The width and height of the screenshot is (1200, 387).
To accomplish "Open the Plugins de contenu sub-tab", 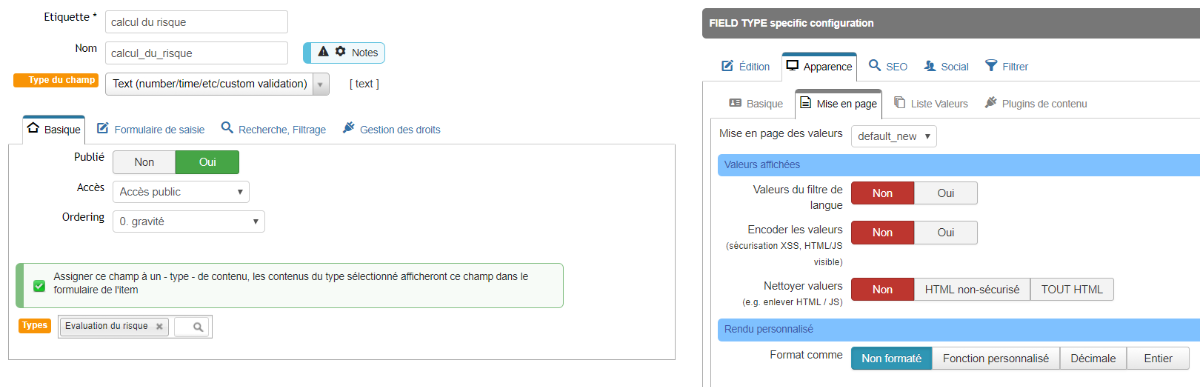I will coord(1036,103).
